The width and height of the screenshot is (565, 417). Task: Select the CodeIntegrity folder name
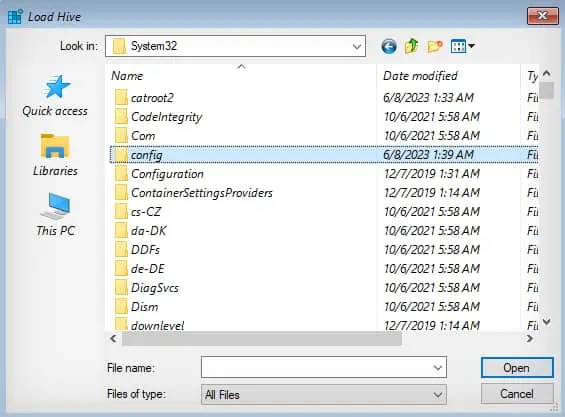click(x=166, y=117)
